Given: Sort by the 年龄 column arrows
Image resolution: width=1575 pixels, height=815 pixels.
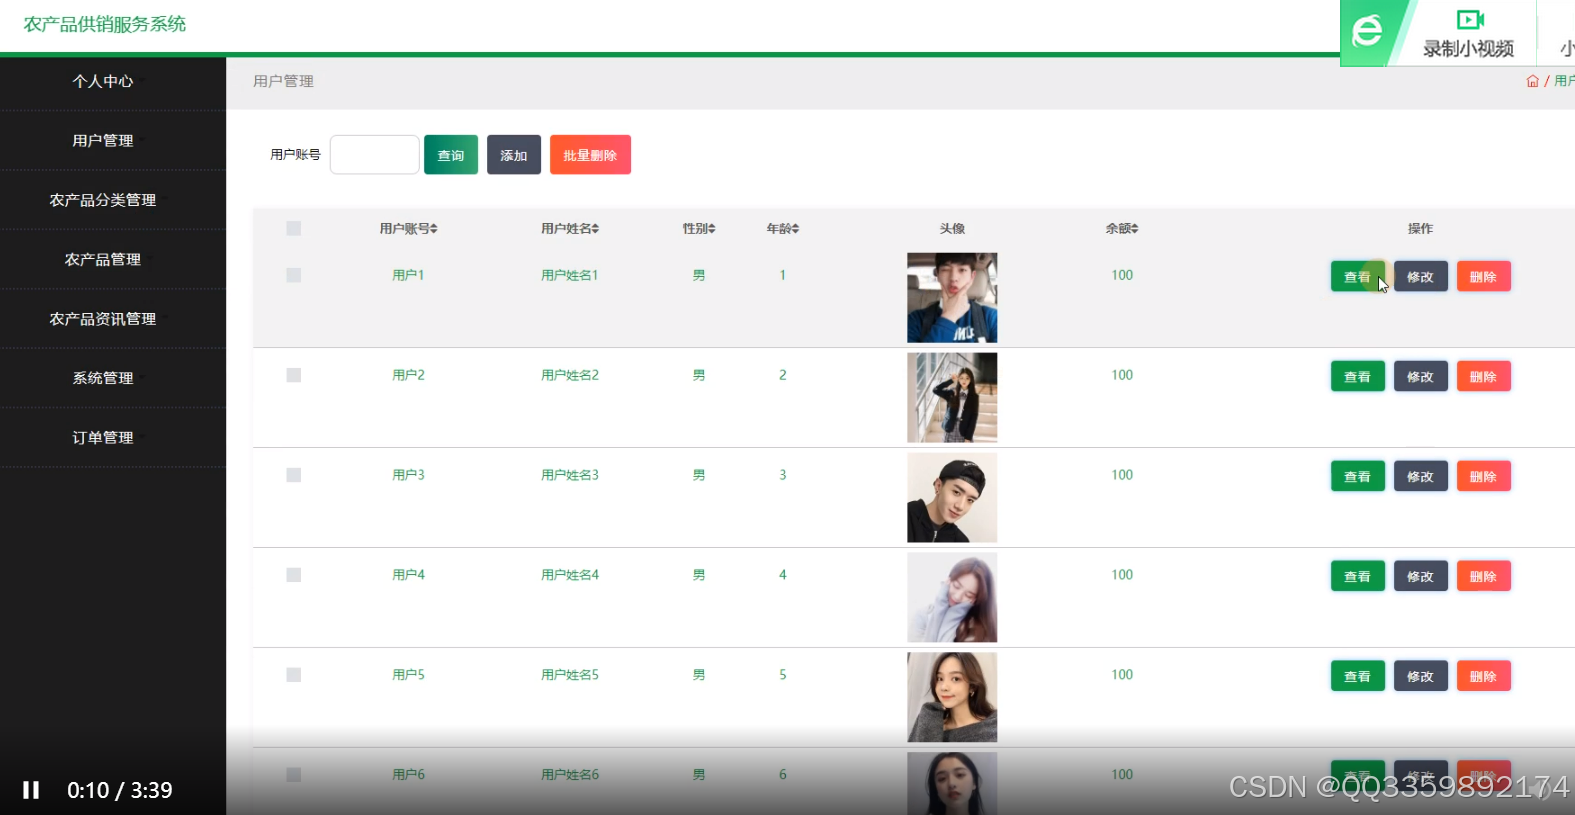Looking at the screenshot, I should 796,229.
